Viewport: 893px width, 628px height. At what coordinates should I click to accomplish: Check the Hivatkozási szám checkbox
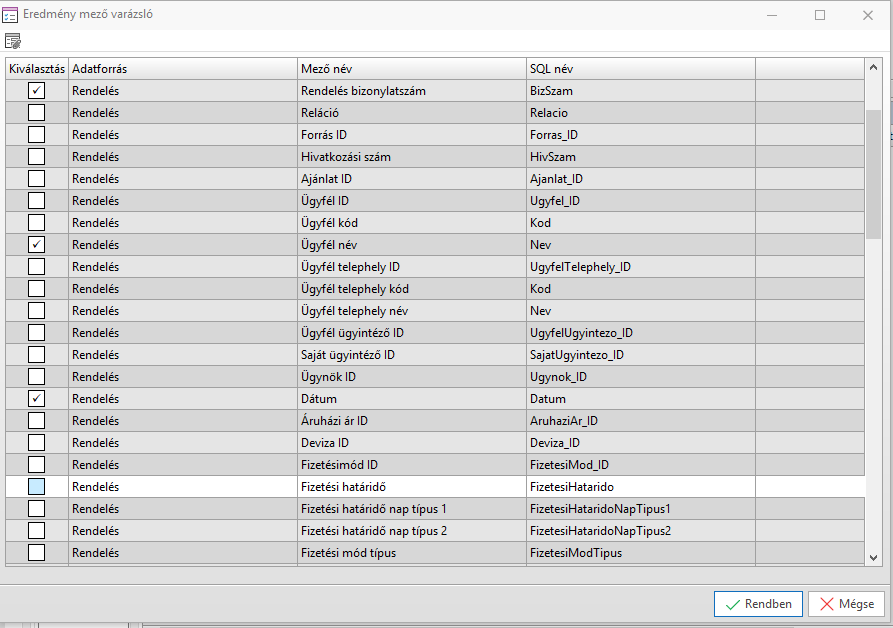click(36, 157)
